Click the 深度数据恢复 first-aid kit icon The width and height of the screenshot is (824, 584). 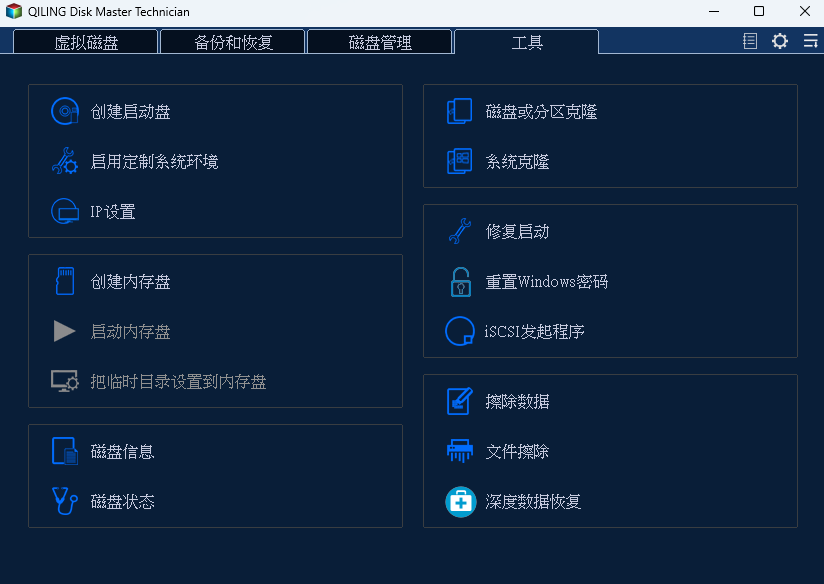(x=460, y=501)
